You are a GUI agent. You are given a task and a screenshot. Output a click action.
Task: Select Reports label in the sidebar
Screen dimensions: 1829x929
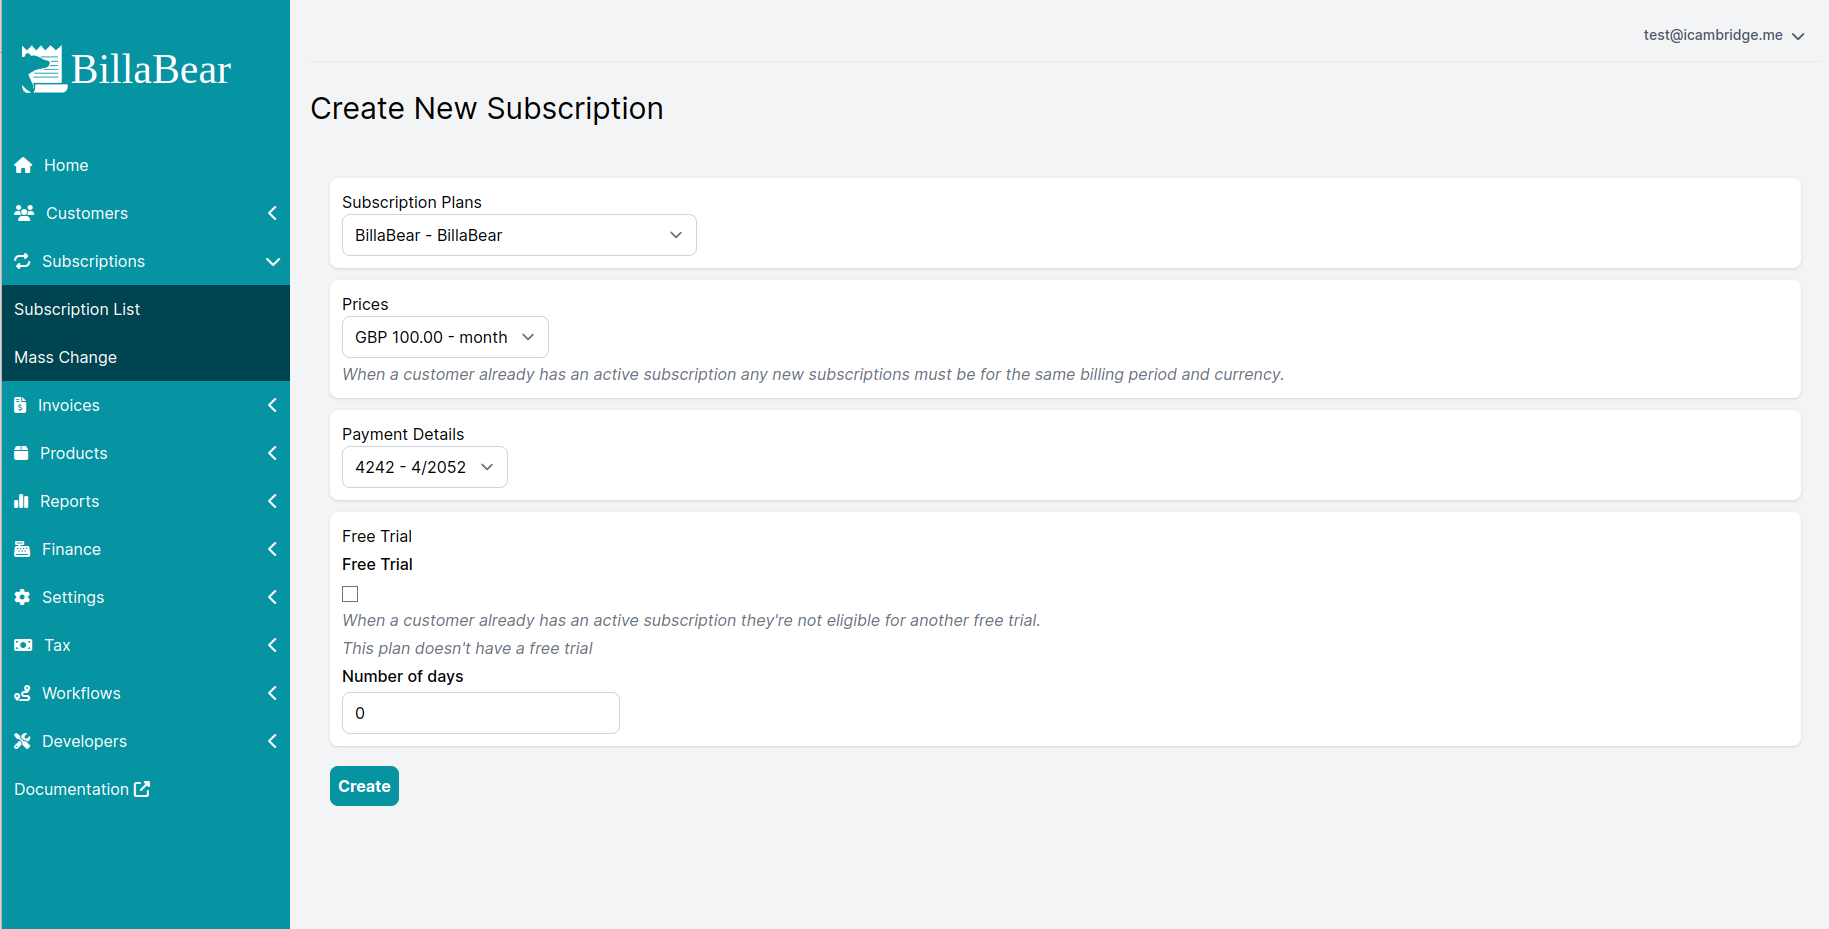click(70, 501)
